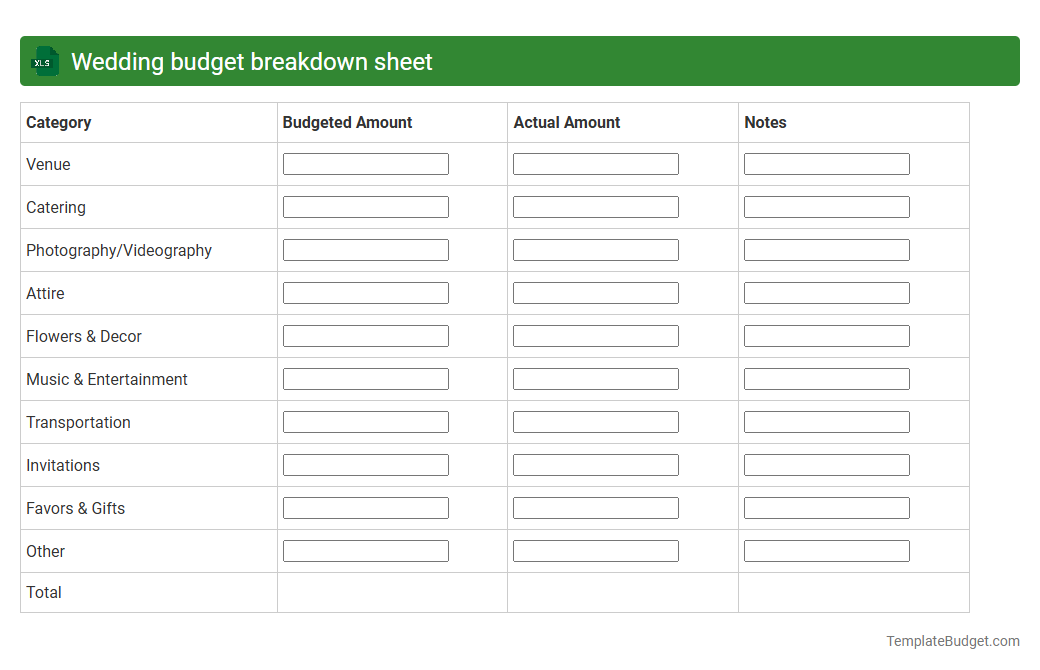Click the Actual Amount field for Venue

point(595,163)
